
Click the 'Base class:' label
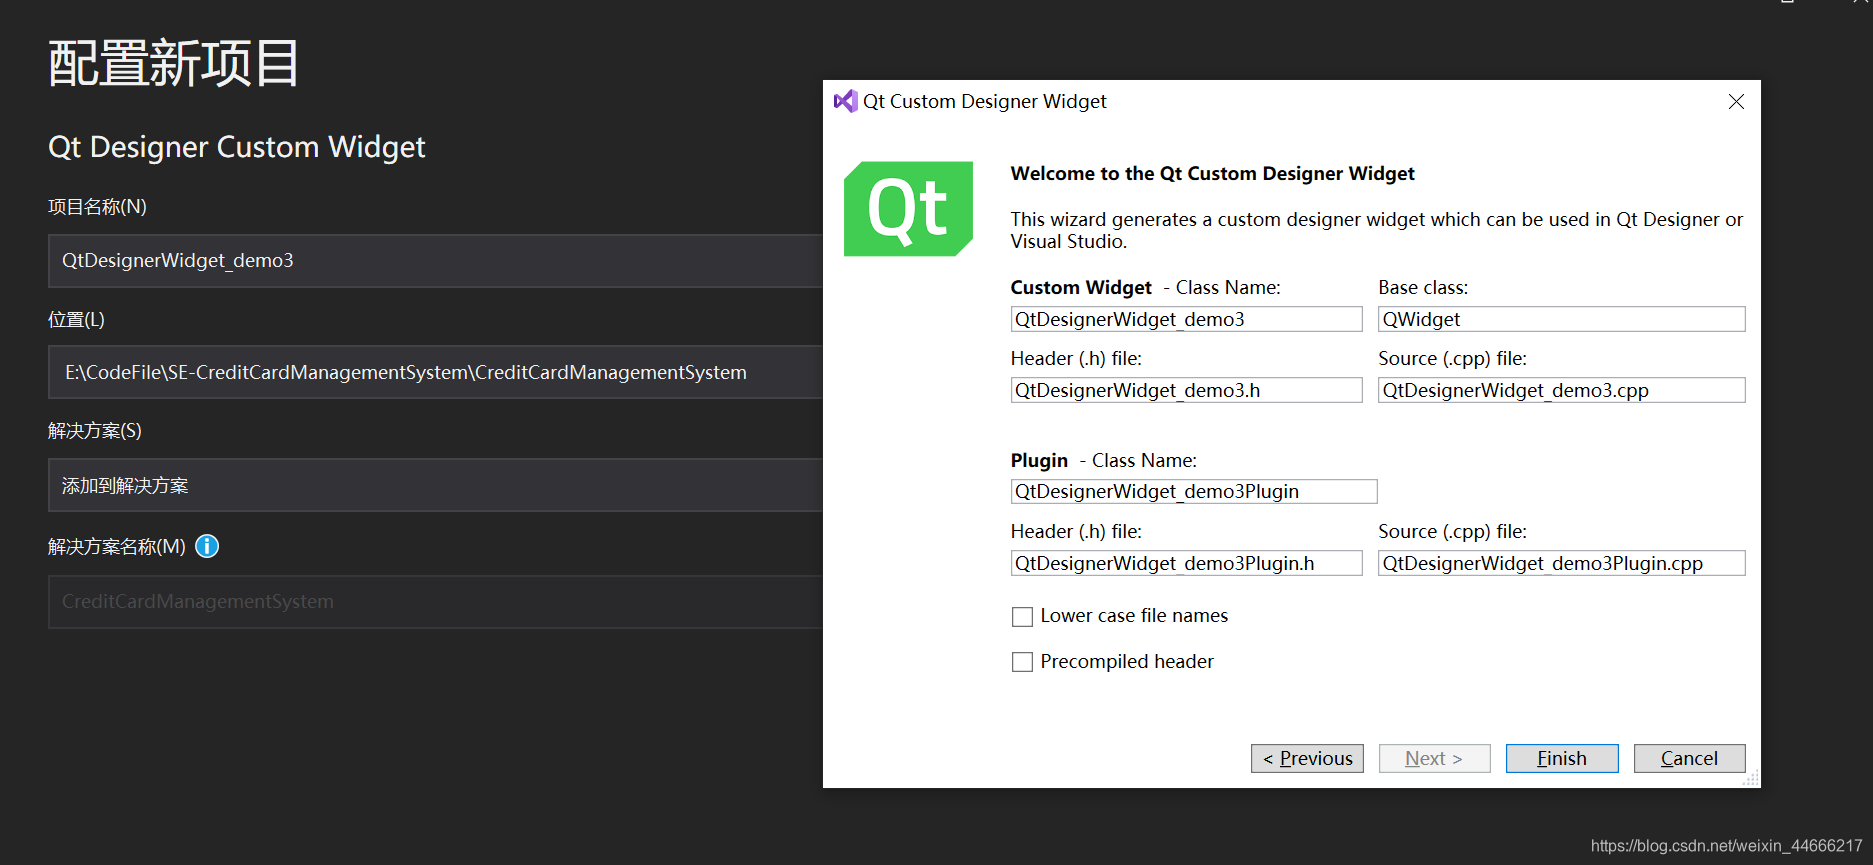(1423, 287)
